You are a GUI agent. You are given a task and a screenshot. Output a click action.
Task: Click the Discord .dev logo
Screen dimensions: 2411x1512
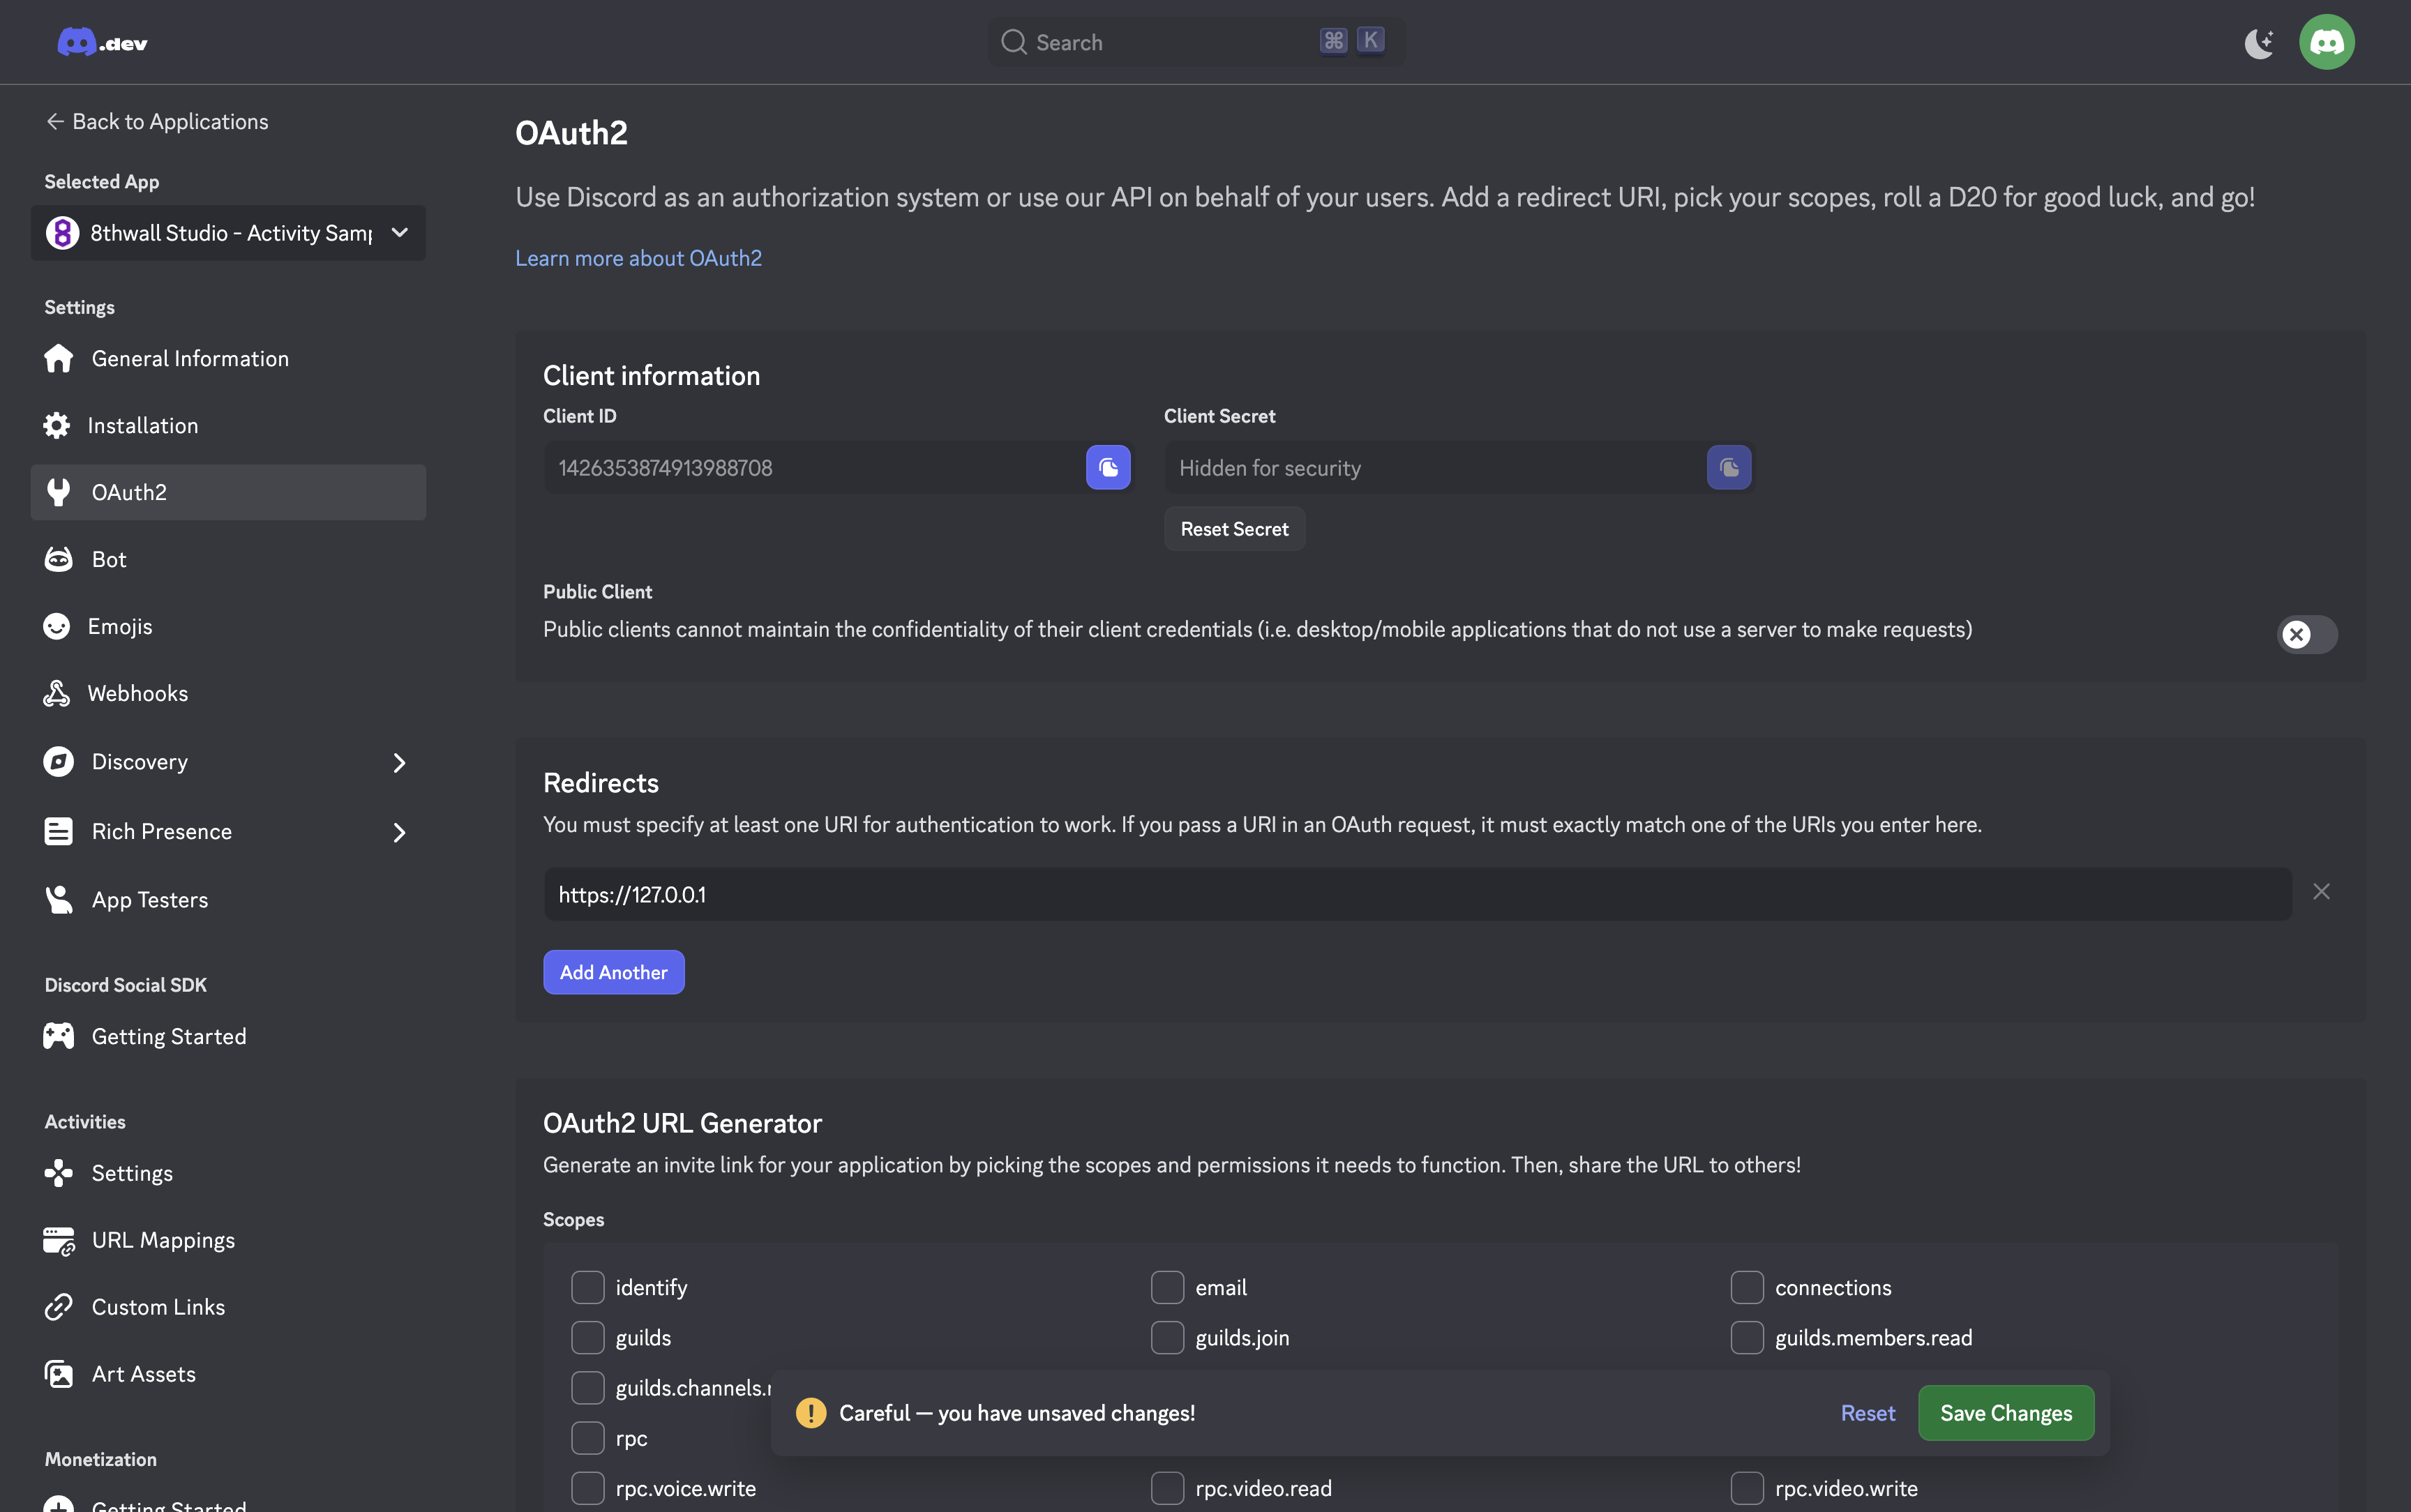[x=102, y=43]
